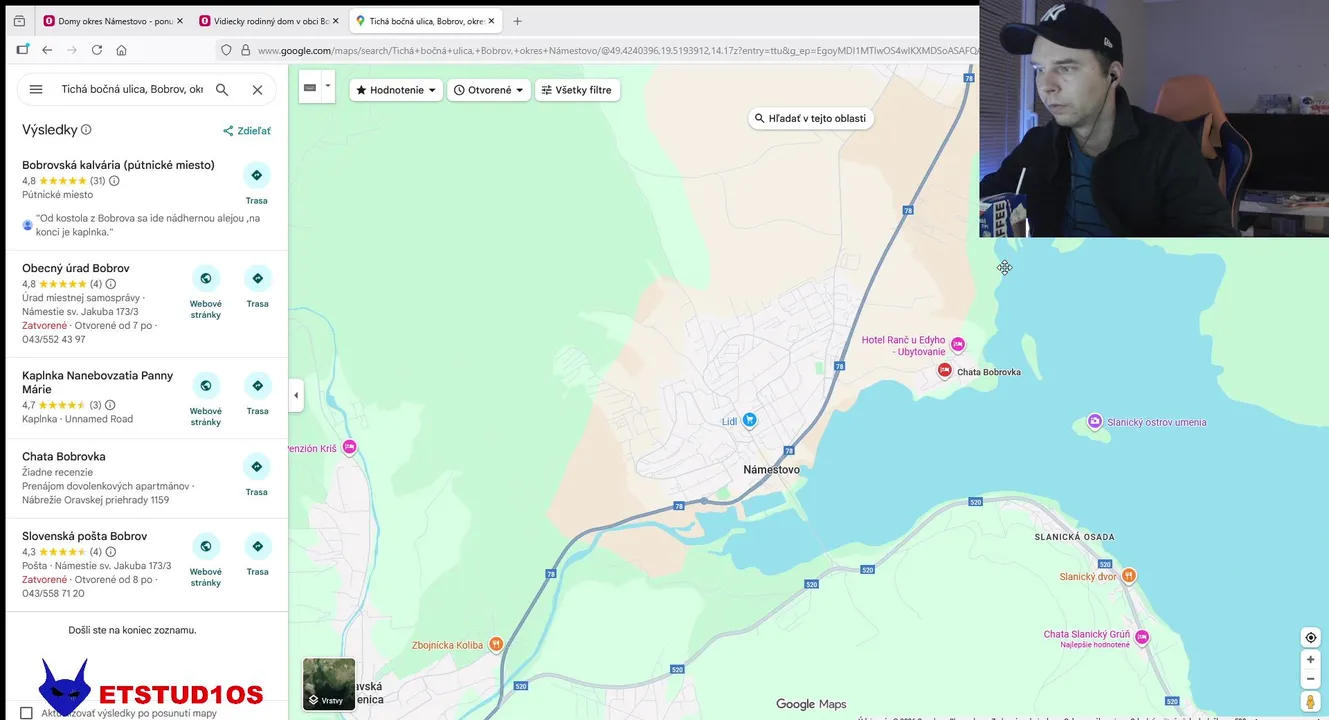
Task: Open the Výsledky info icon
Action: [x=86, y=130]
